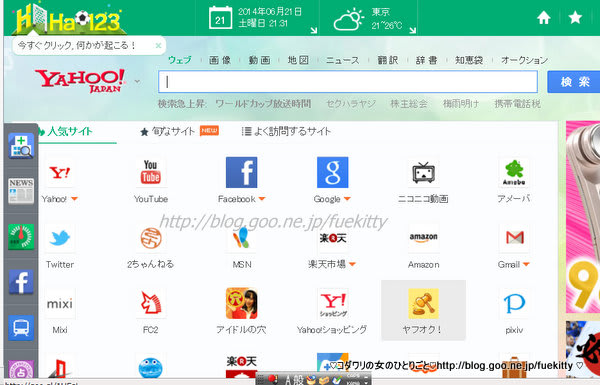Screen dimensions: 600x385
Task: Select the ウェブ search tab
Action: tap(179, 60)
